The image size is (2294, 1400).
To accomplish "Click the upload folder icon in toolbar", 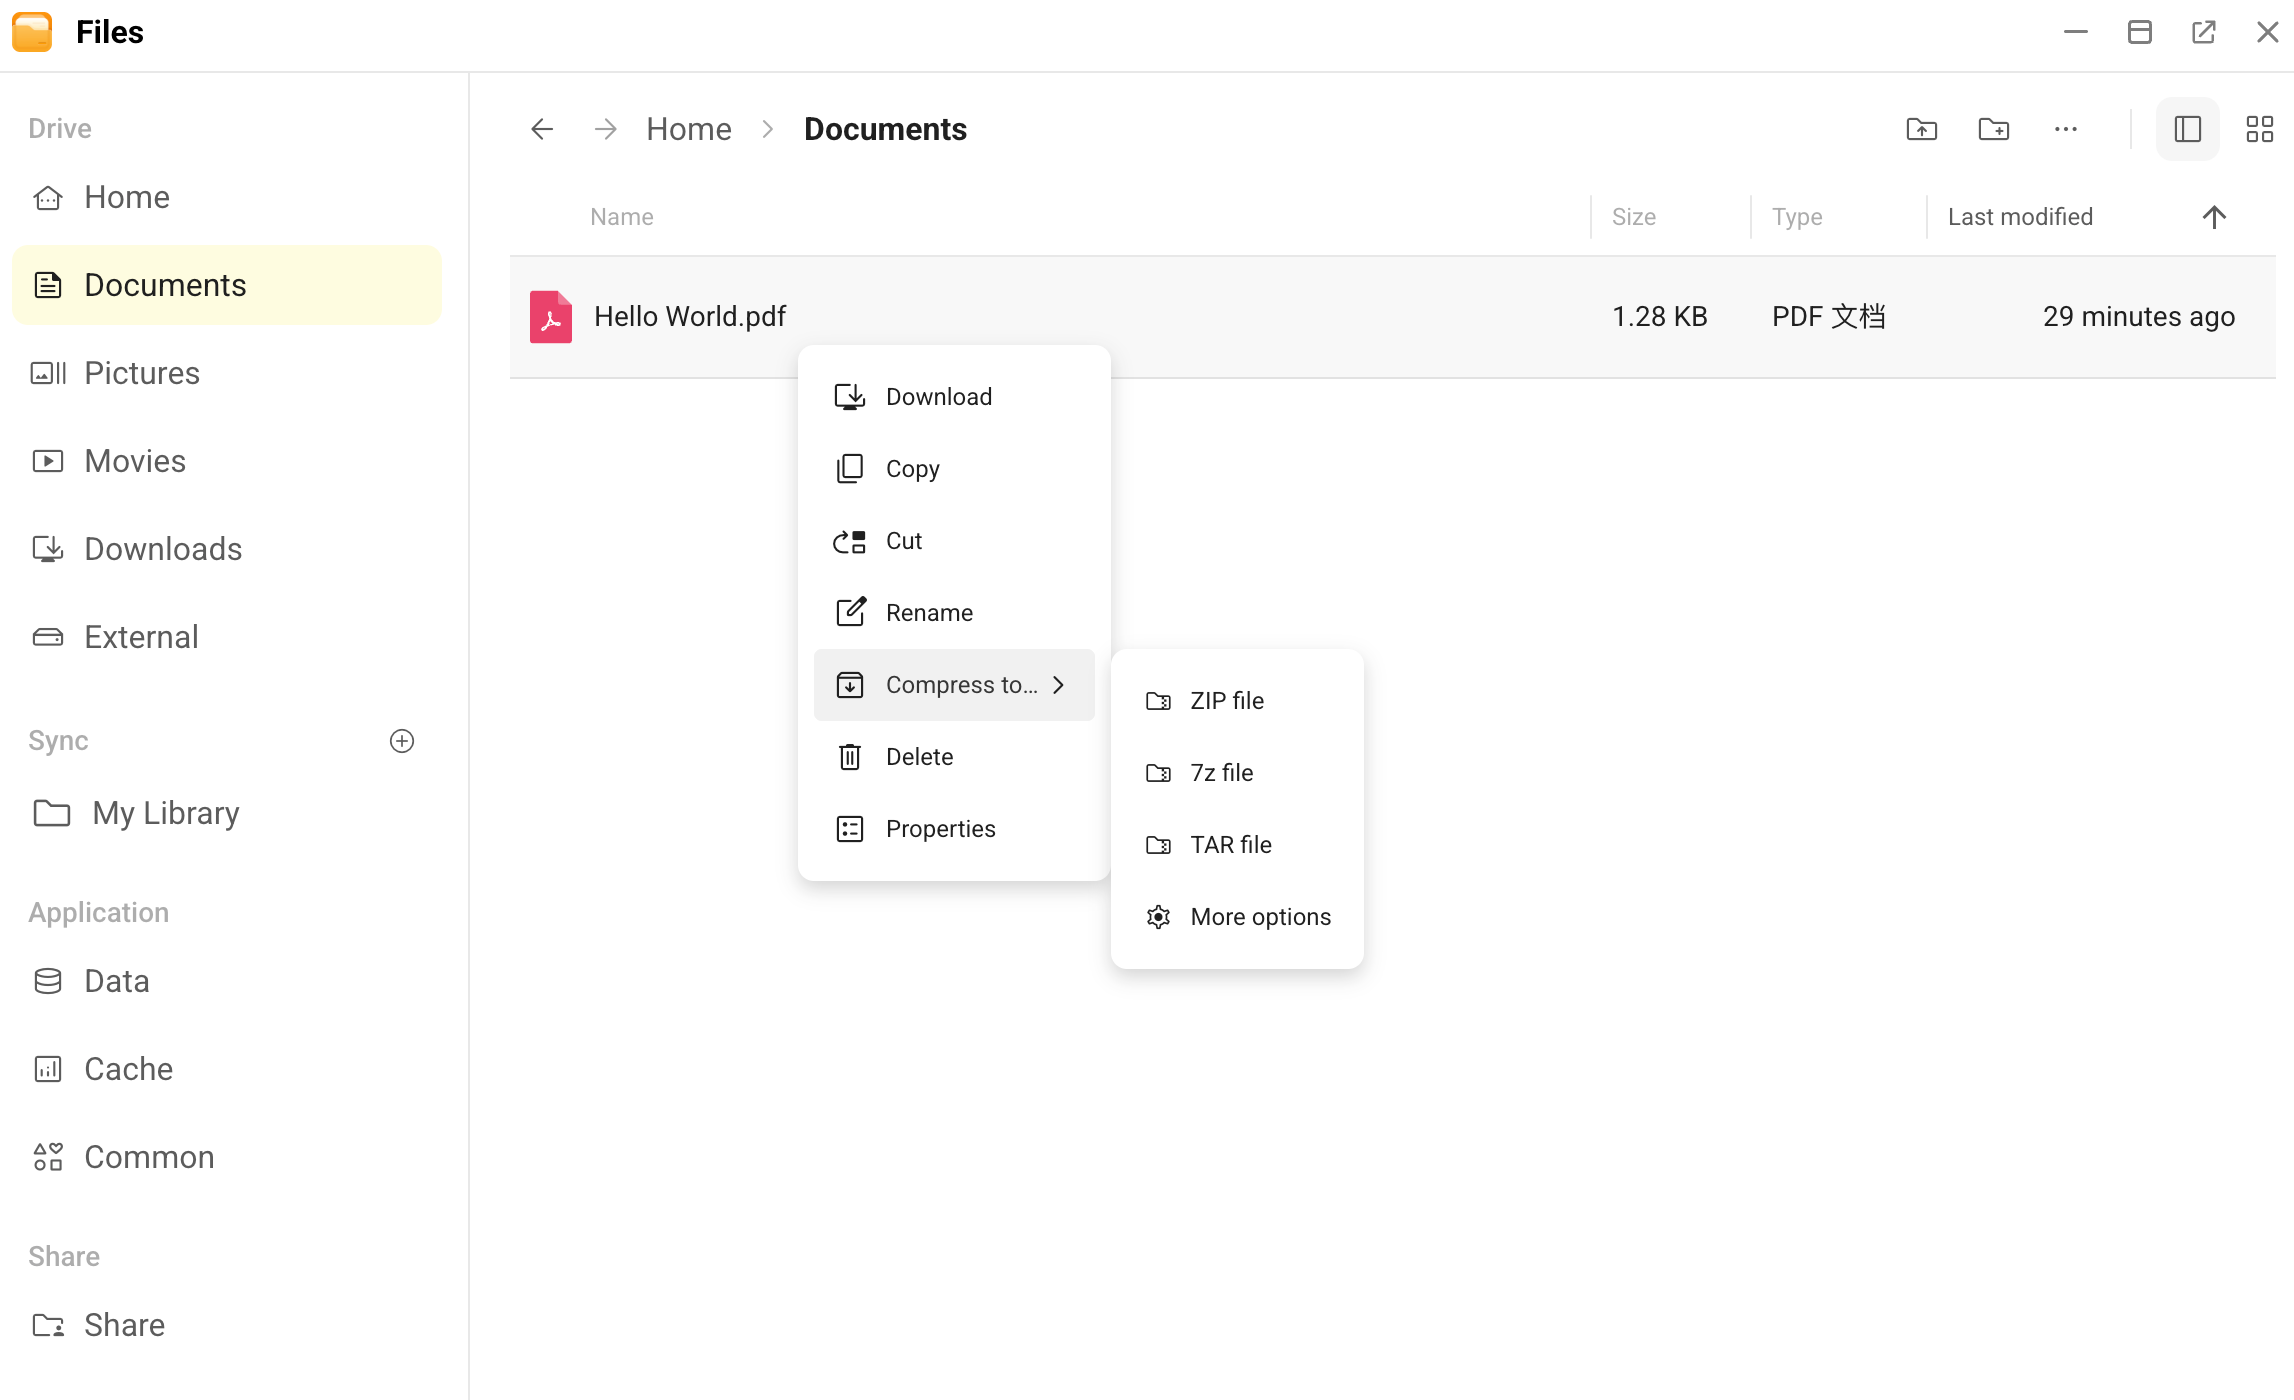I will tap(1921, 129).
